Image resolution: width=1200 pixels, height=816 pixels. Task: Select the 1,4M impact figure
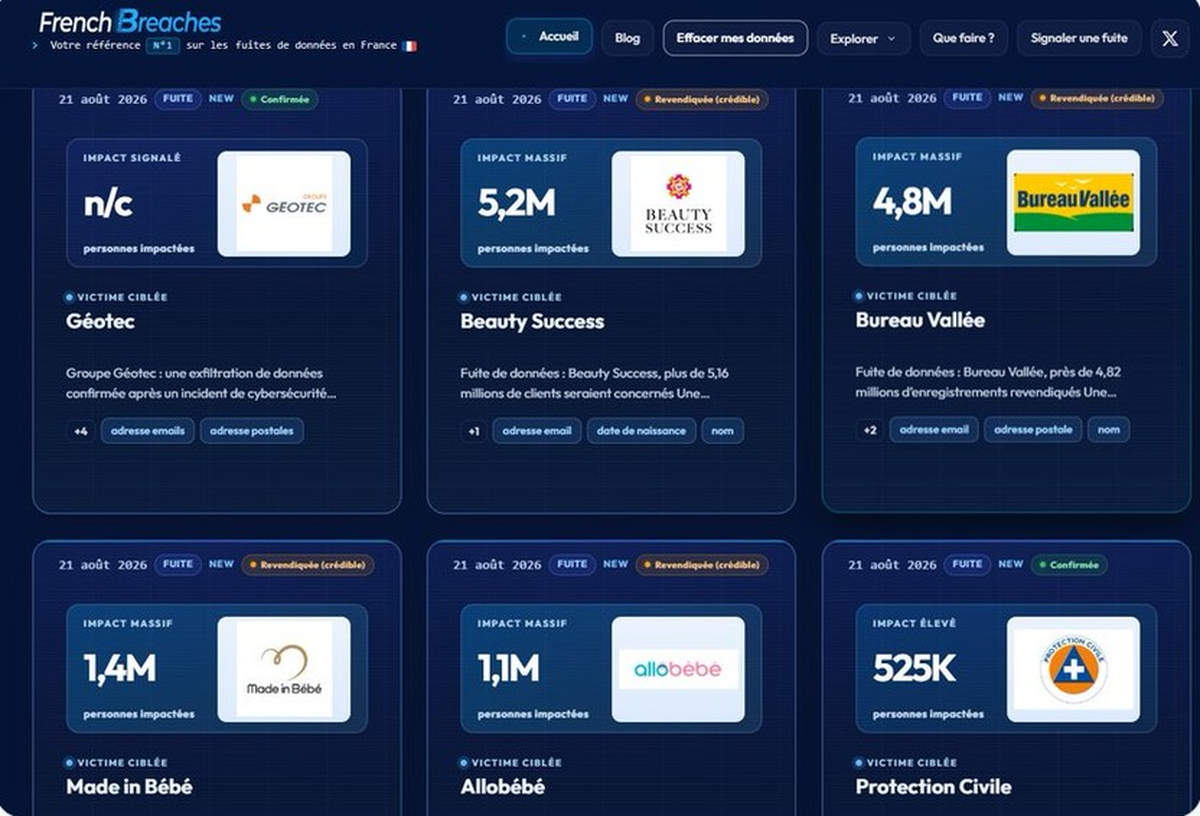120,669
